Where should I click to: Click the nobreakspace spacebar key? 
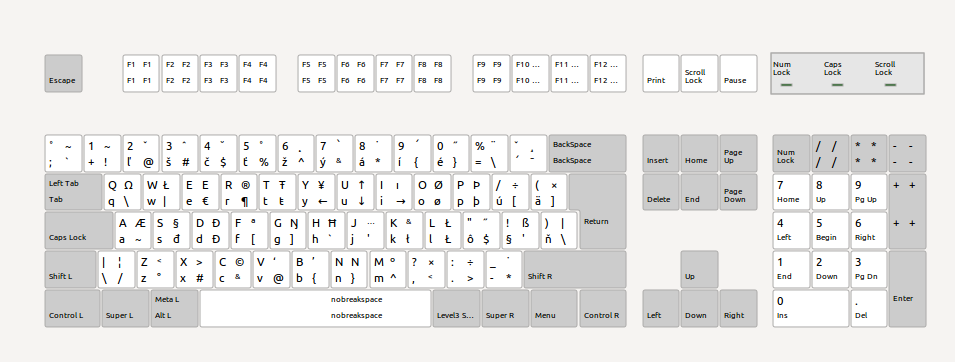click(x=315, y=308)
